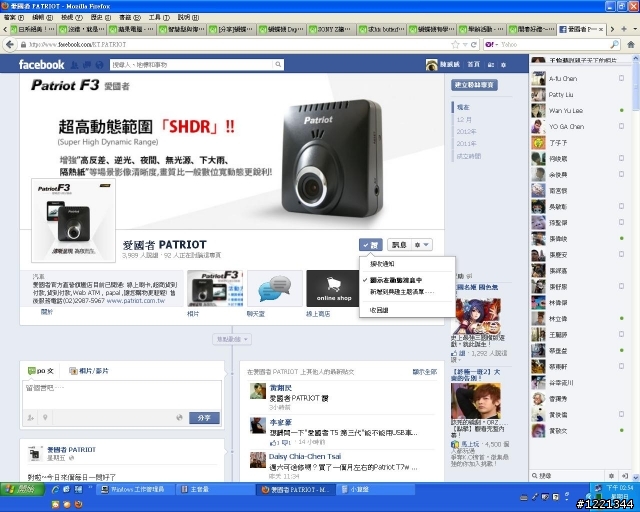Expand the highlights filter dropdown on timeline
This screenshot has width=640, height=512.
[232, 339]
